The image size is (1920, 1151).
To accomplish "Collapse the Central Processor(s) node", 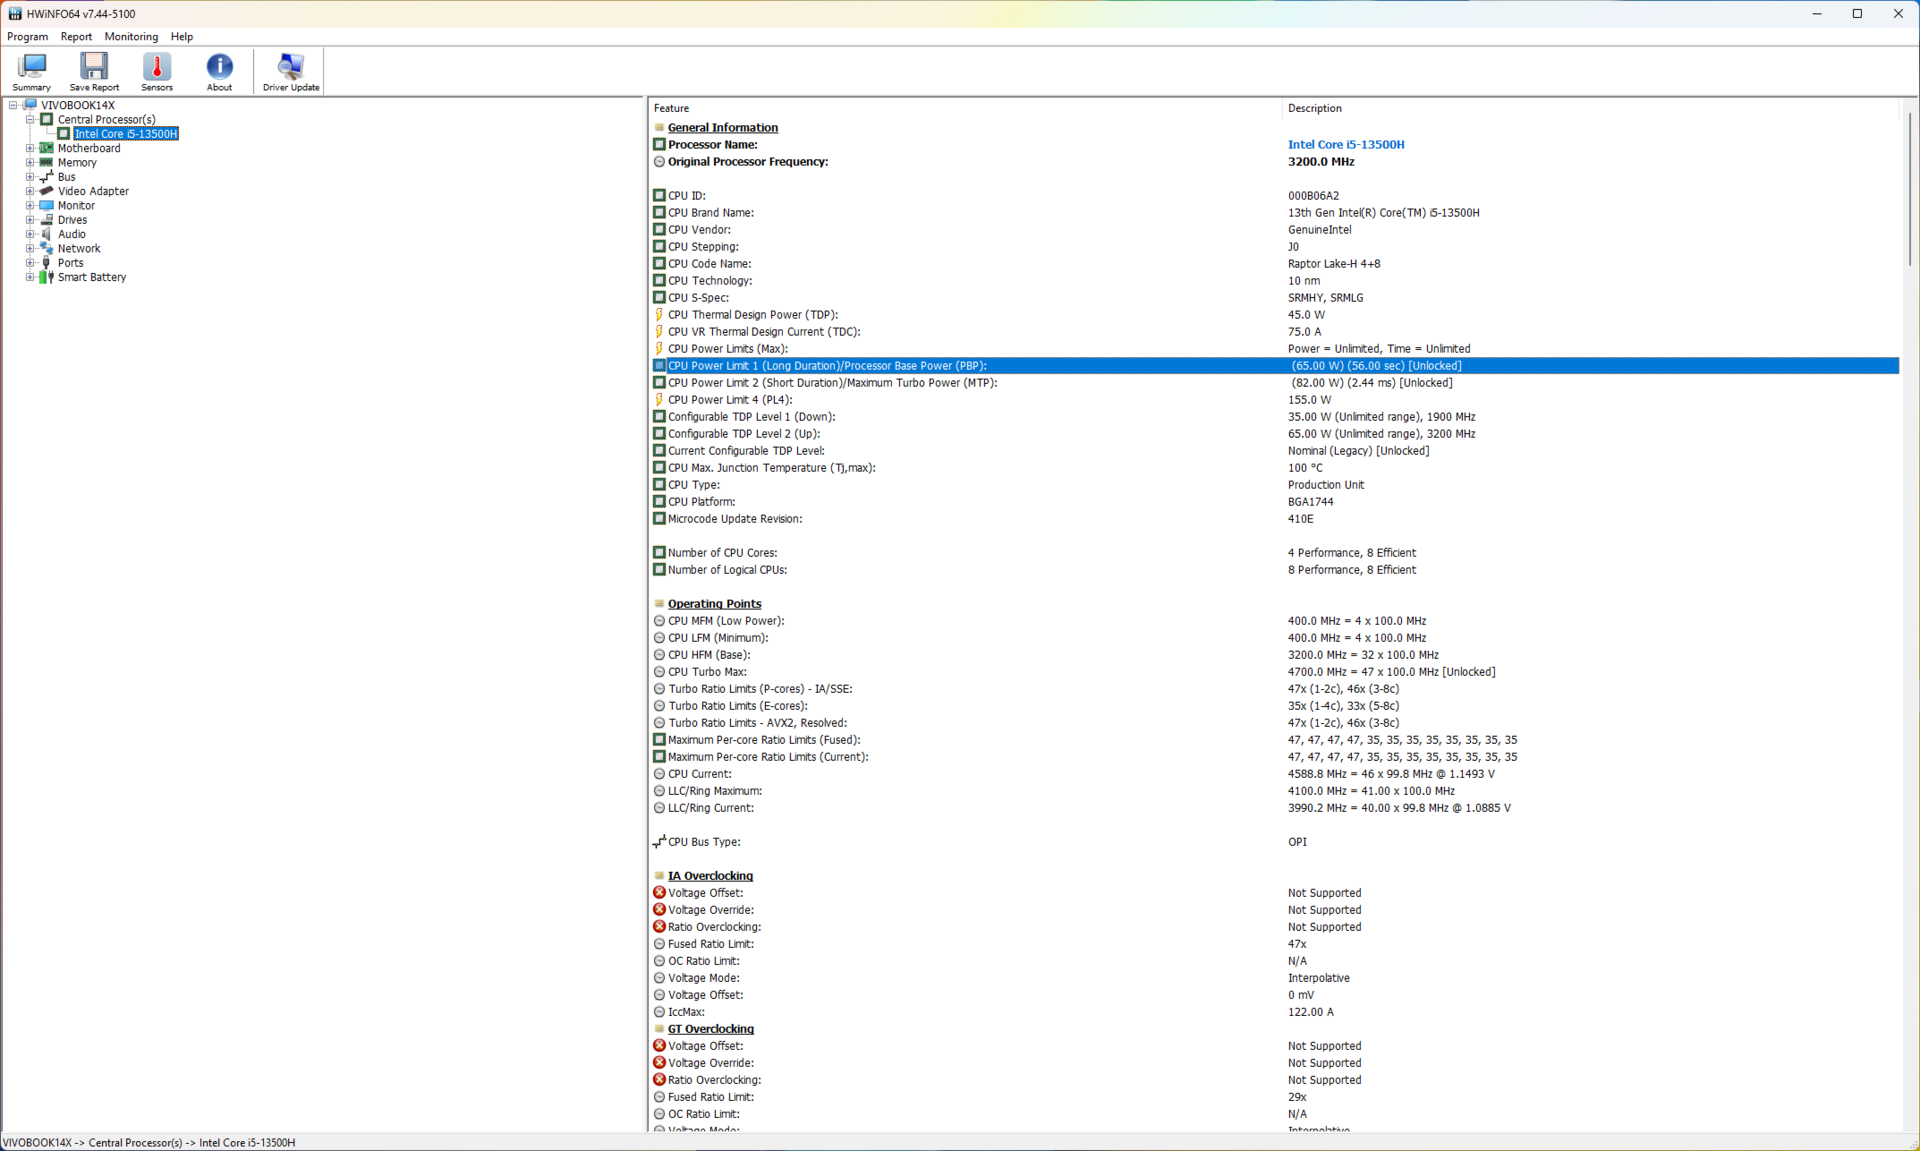I will tap(30, 119).
